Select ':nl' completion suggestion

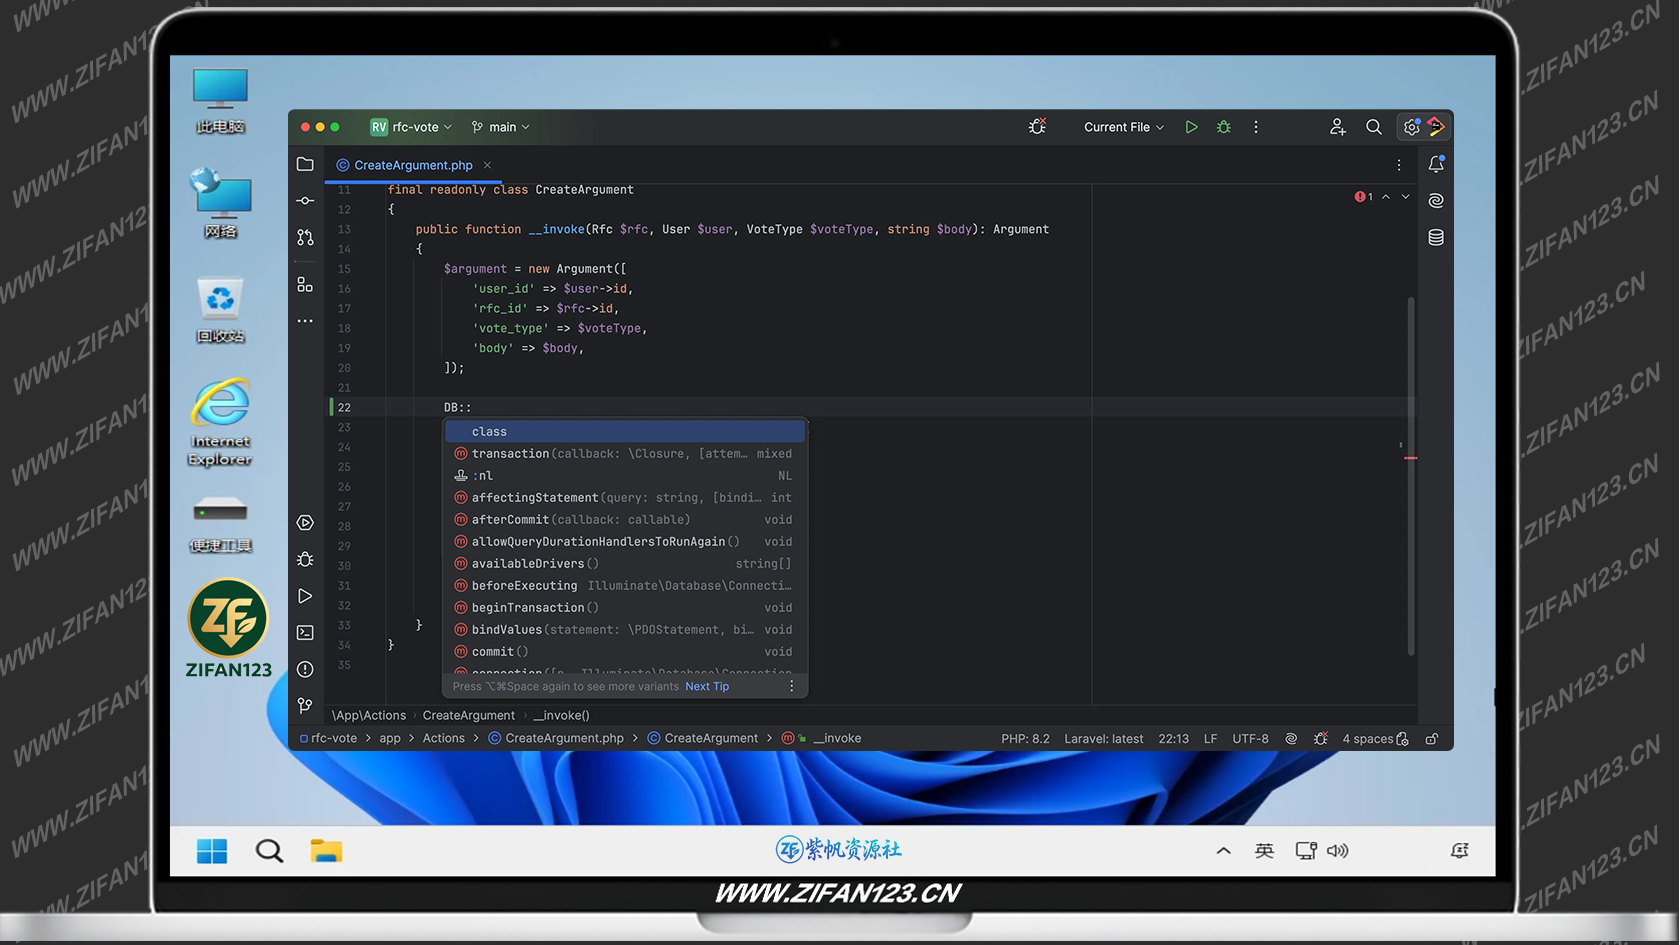click(x=625, y=475)
